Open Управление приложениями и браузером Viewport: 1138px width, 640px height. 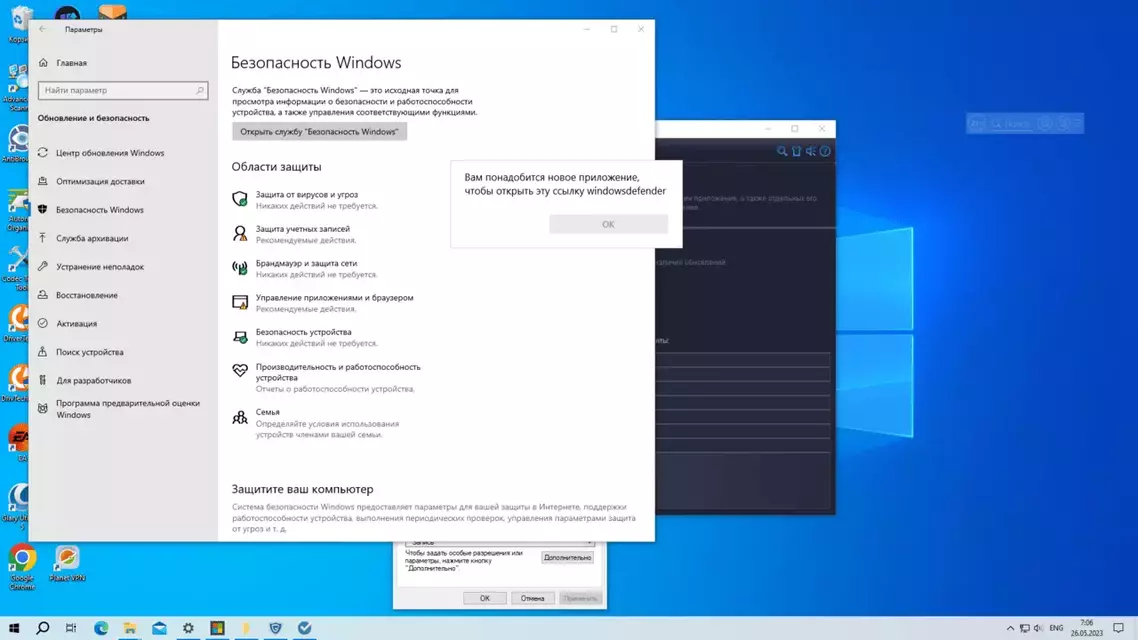[x=334, y=298]
